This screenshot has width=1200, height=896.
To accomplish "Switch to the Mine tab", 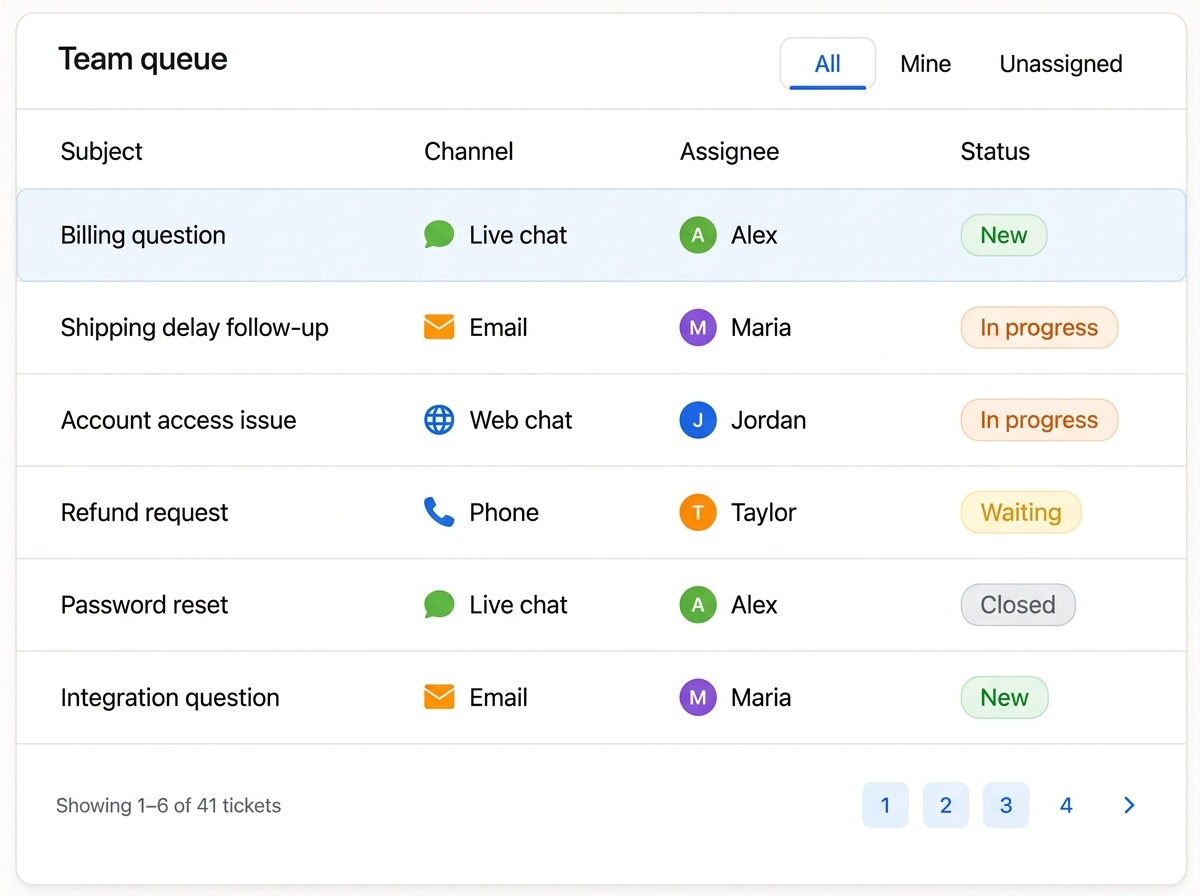I will (x=925, y=64).
